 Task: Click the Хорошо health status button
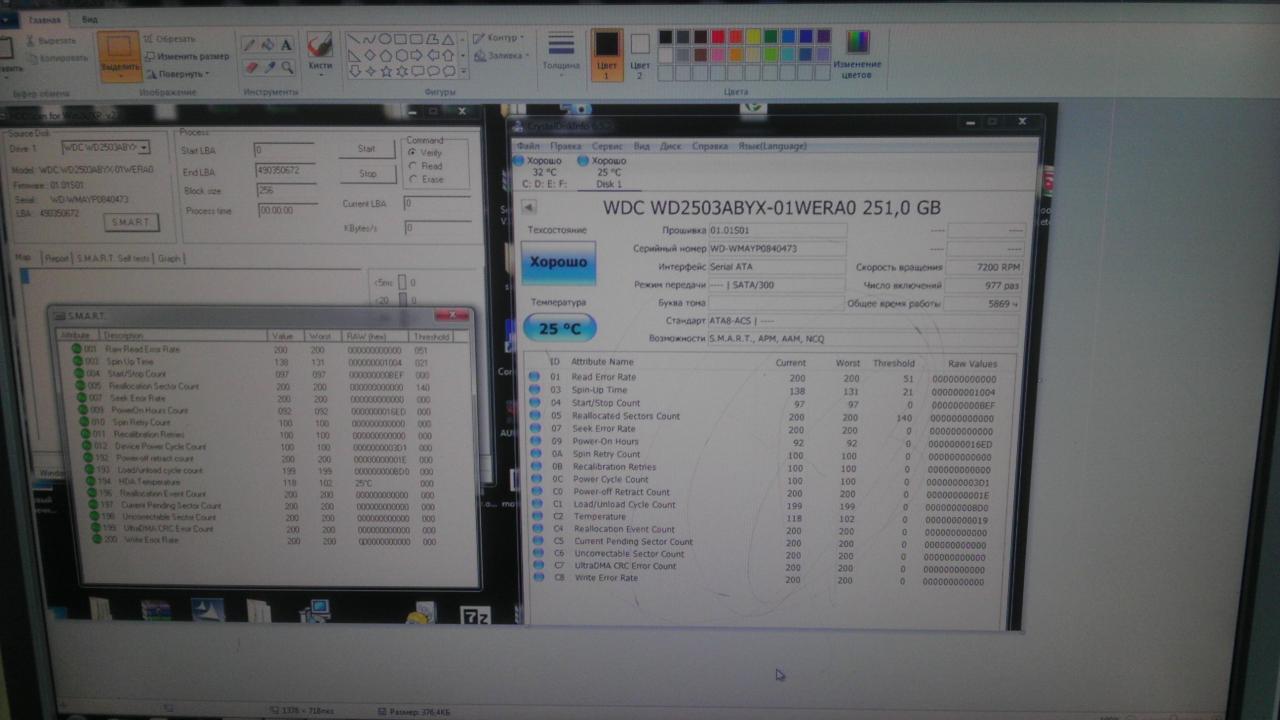559,262
